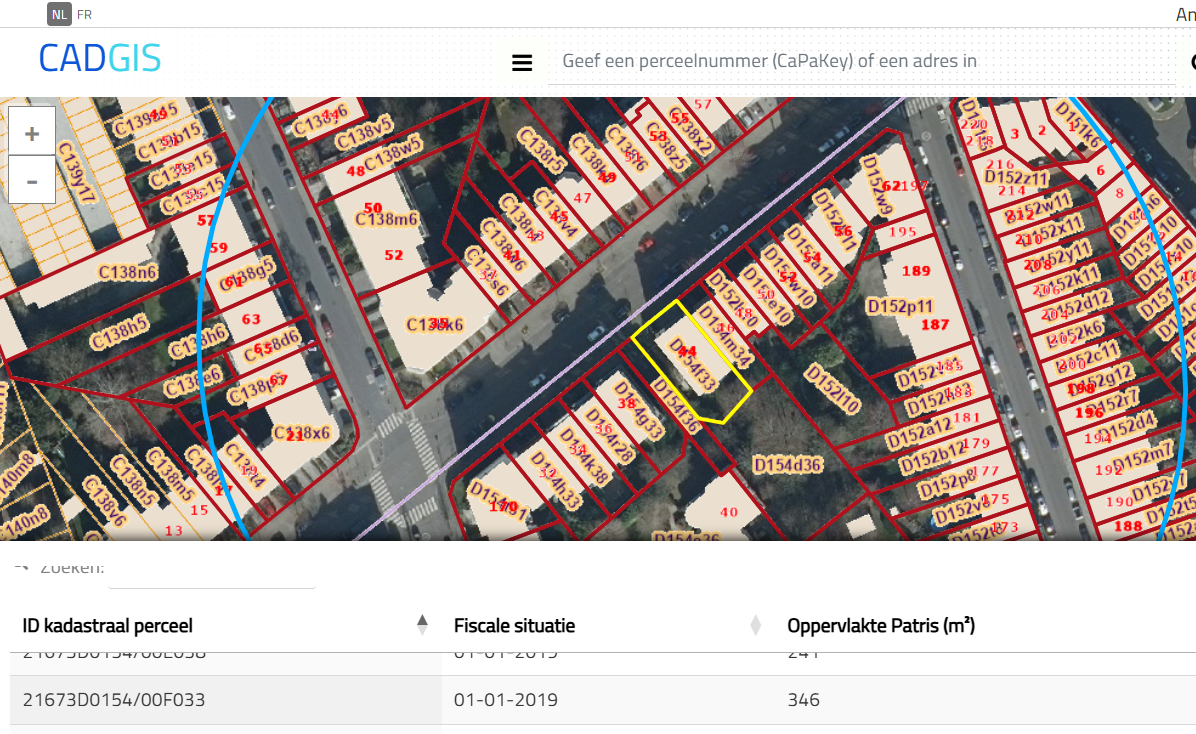Click the Oppervlakte Patris column header
Viewport: 1196px width, 734px height.
pyautogui.click(x=880, y=626)
